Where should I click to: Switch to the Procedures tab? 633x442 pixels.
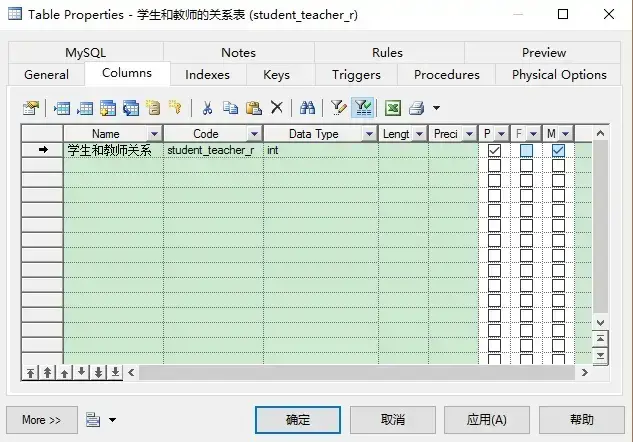coord(447,75)
